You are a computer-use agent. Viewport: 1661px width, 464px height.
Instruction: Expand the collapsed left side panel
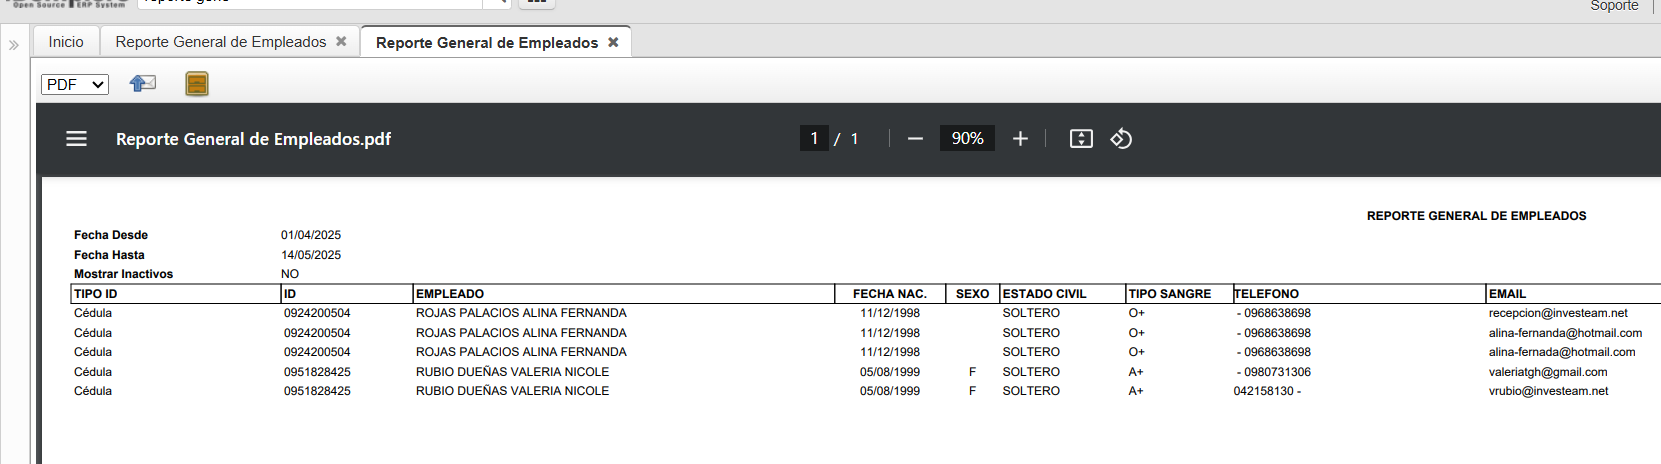coord(14,45)
